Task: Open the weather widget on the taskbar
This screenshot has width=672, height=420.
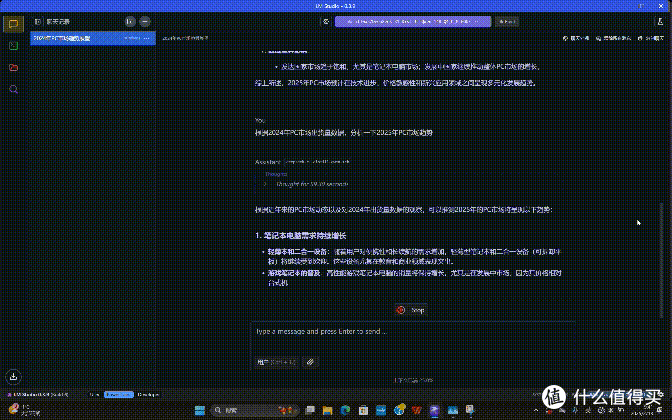Action: 24,410
